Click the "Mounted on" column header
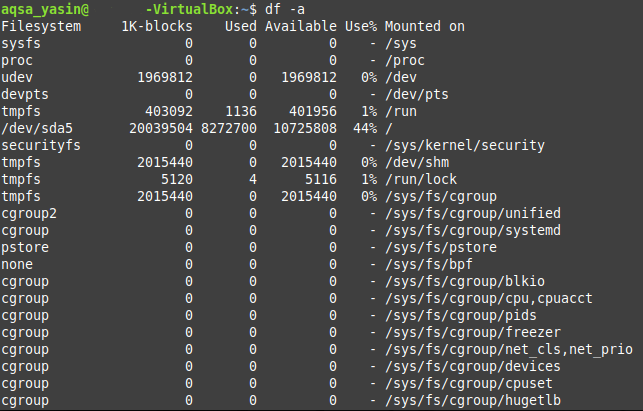The image size is (643, 411). [425, 27]
